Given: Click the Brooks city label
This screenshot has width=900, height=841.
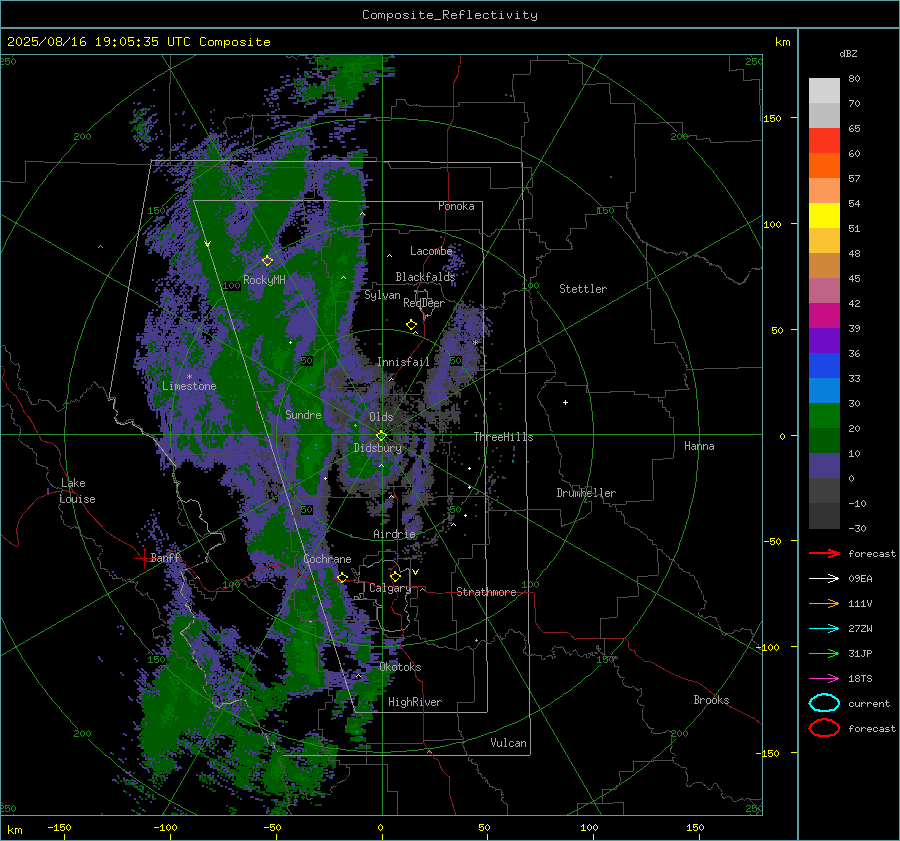Looking at the screenshot, I should [711, 700].
